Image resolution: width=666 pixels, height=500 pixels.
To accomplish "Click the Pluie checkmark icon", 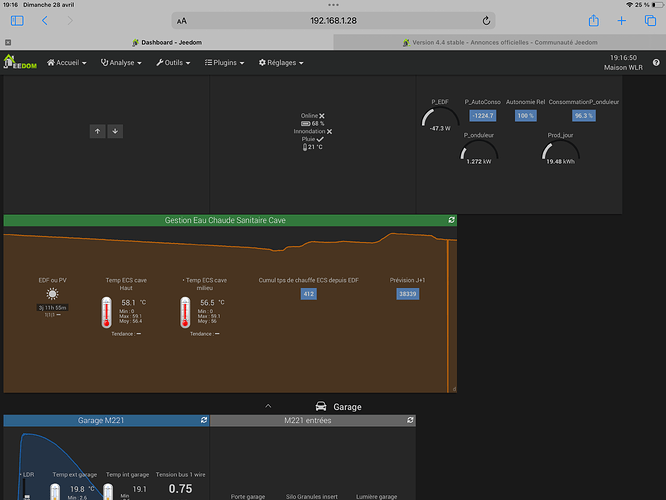I will pyautogui.click(x=320, y=139).
